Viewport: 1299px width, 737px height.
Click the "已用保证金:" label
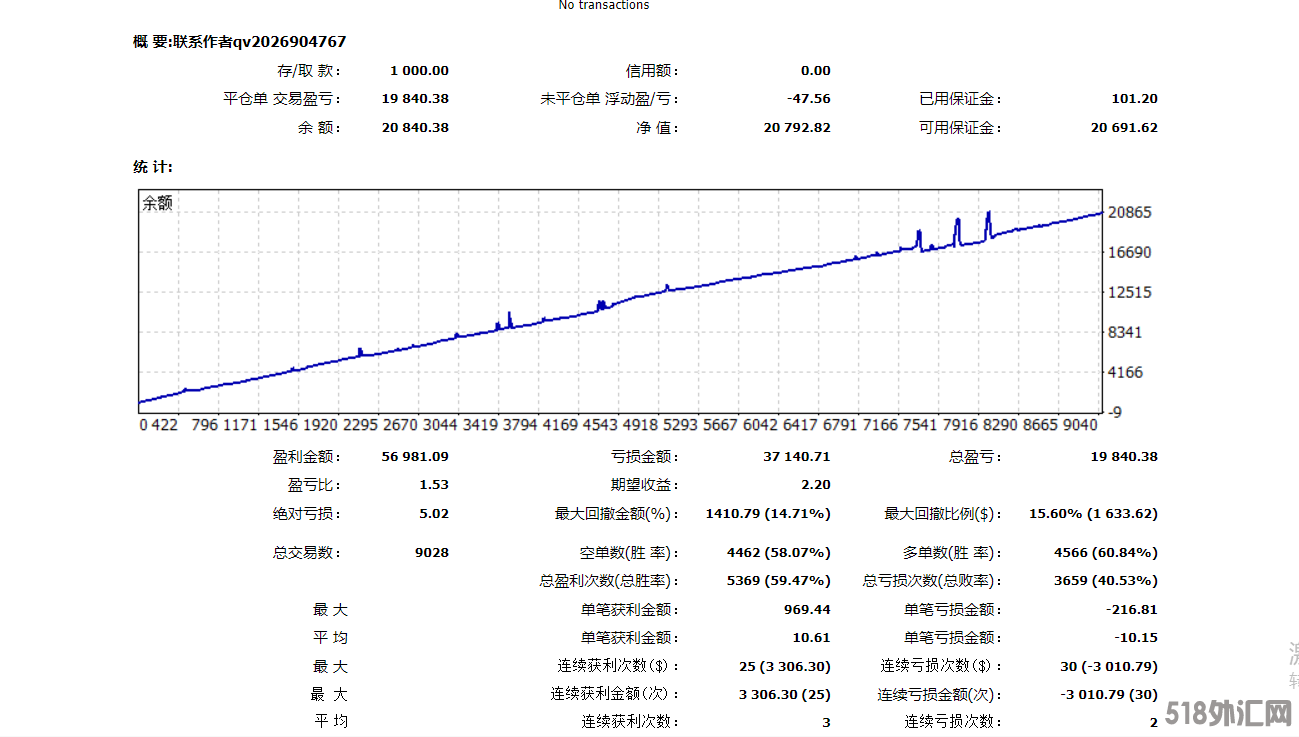click(x=960, y=99)
